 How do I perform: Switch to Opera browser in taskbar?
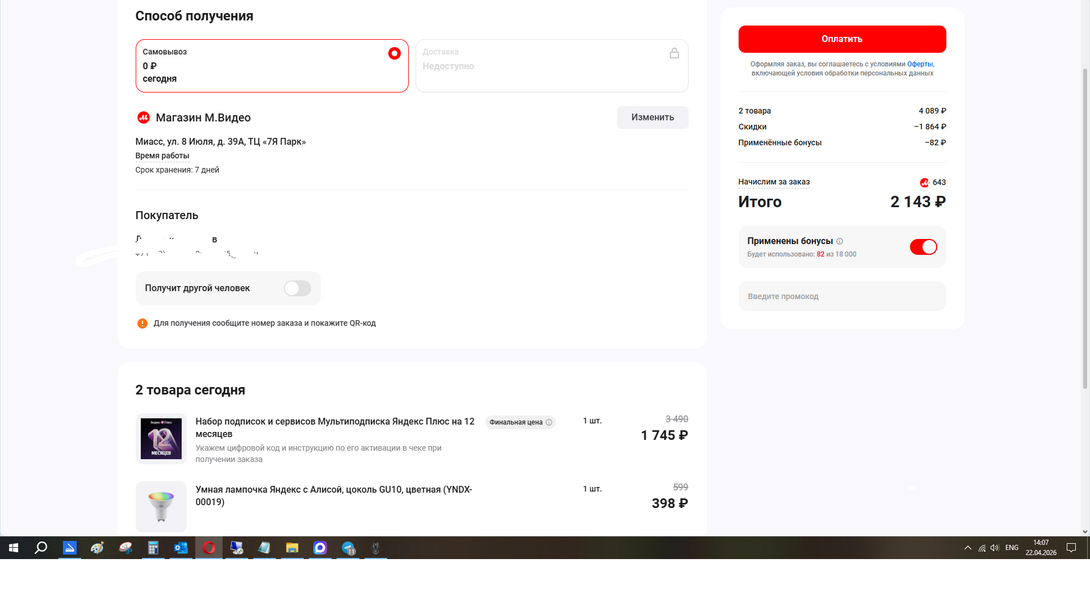point(209,548)
